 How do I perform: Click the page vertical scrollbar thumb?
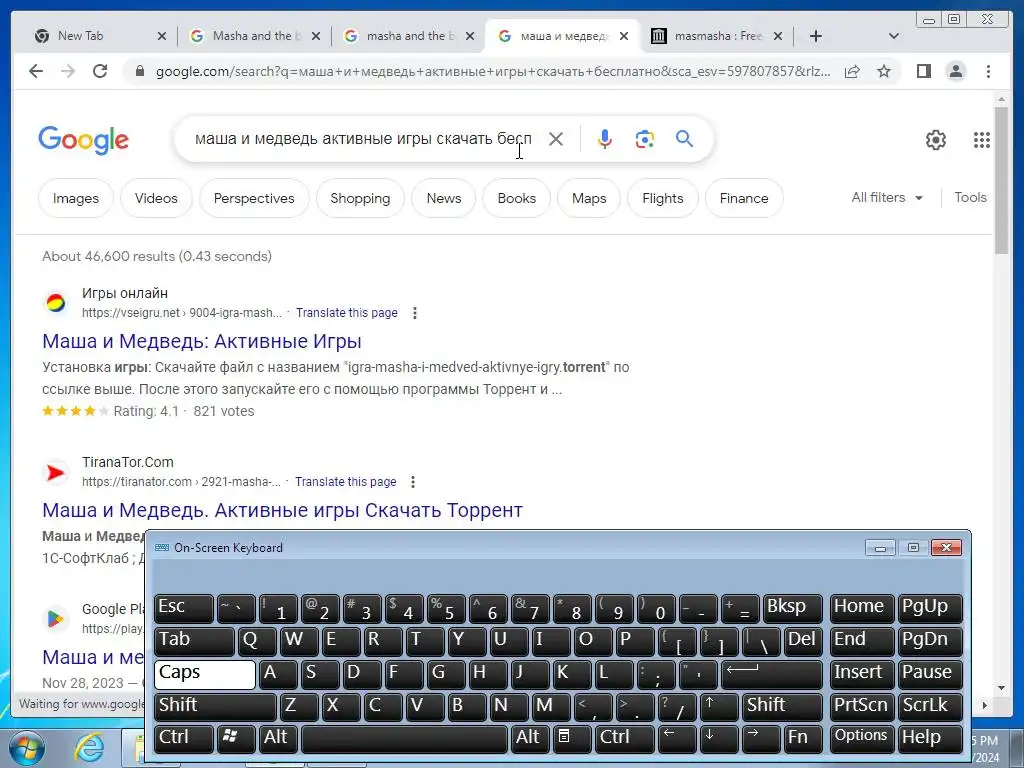pyautogui.click(x=1001, y=180)
